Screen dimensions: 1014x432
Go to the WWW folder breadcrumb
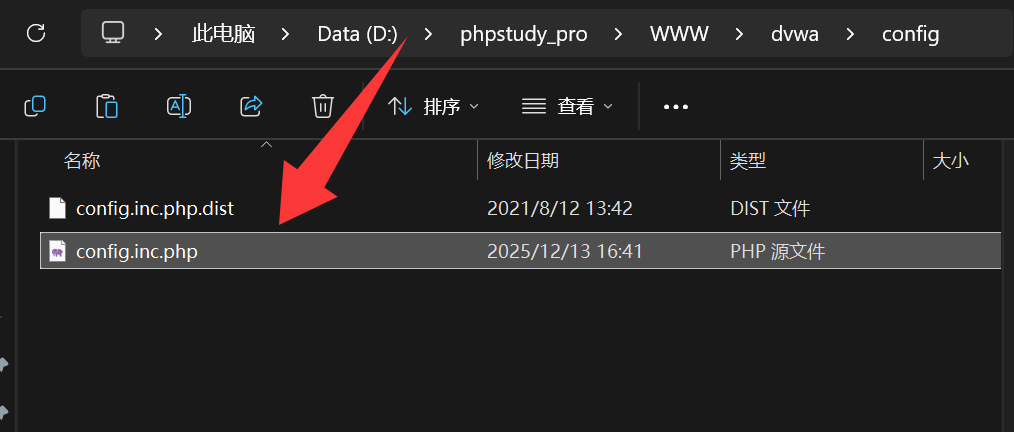(679, 34)
